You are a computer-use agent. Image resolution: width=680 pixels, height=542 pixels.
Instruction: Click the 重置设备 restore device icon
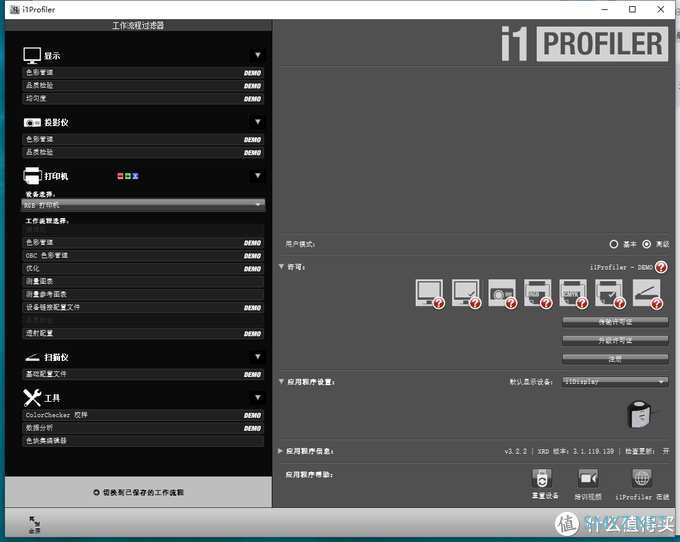pos(542,478)
